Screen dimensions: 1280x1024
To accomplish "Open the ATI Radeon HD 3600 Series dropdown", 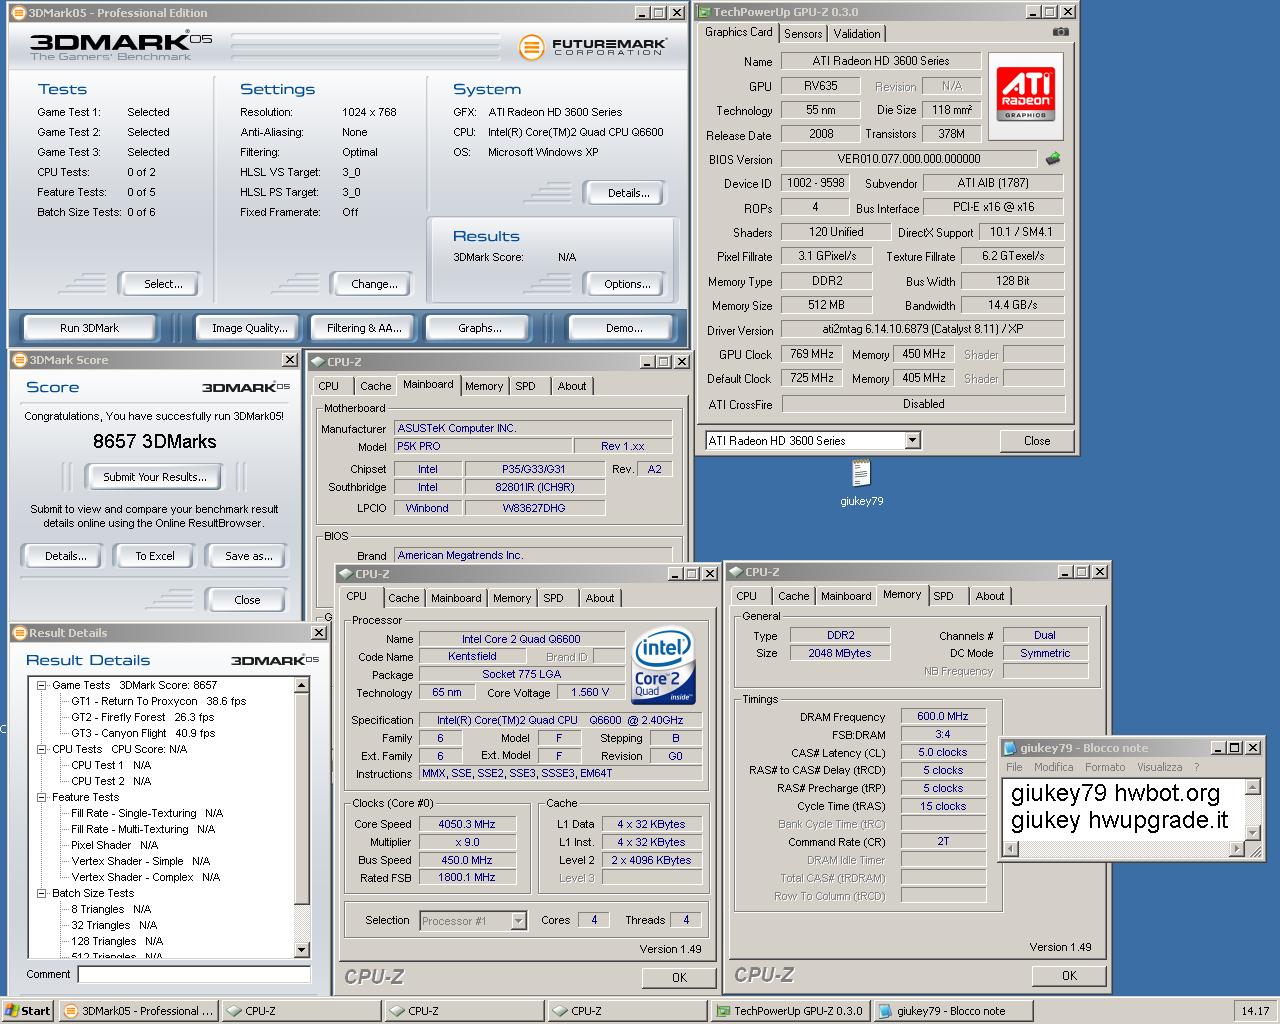I will (x=912, y=440).
